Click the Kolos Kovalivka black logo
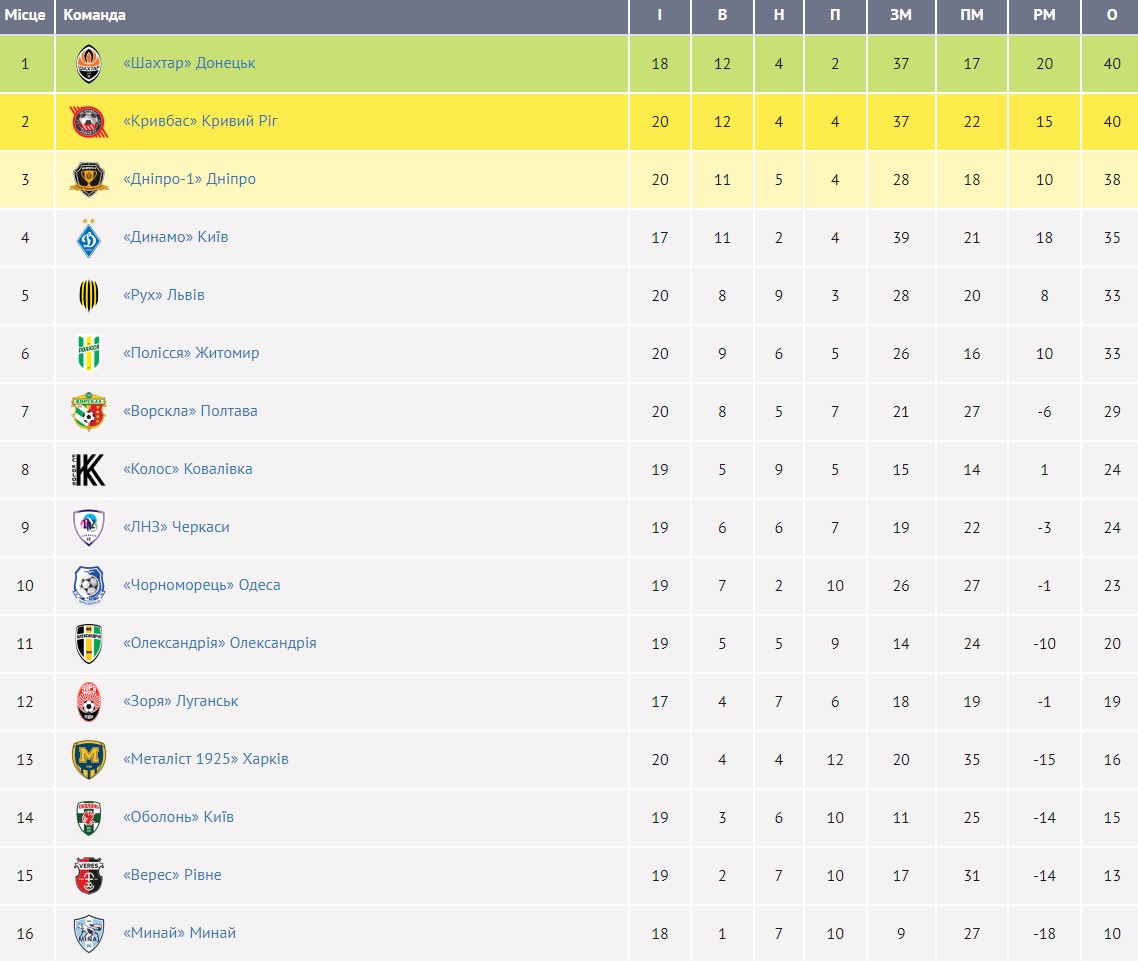 pos(89,470)
